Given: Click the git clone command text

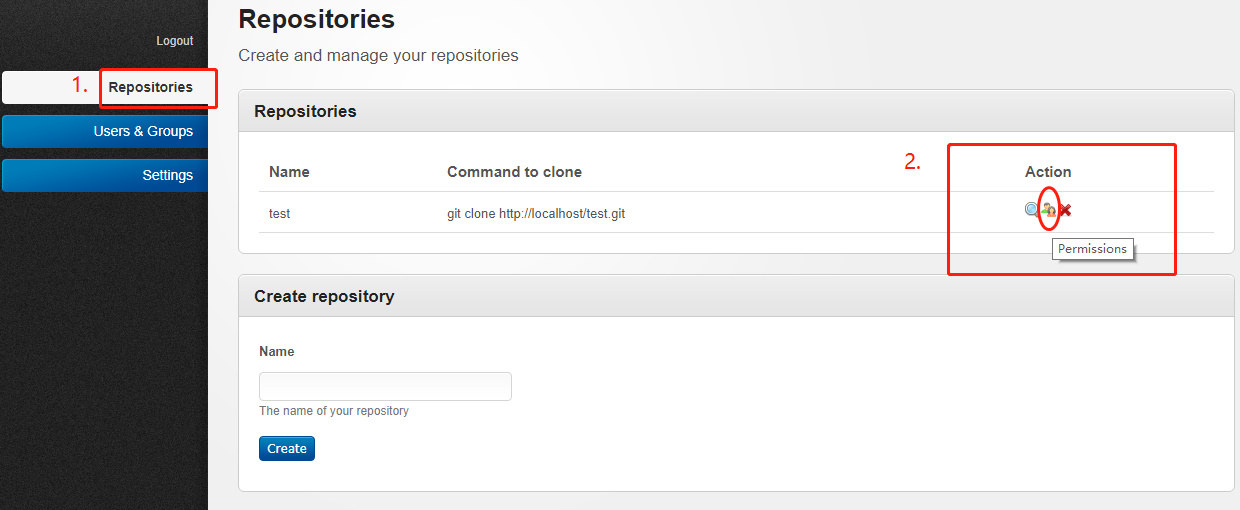Looking at the screenshot, I should click(x=536, y=213).
